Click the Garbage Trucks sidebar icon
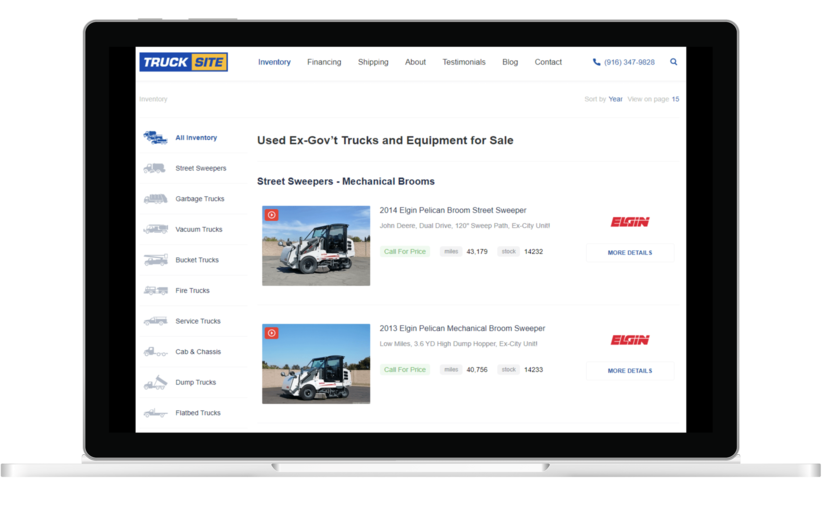This screenshot has width=825, height=525. tap(155, 199)
